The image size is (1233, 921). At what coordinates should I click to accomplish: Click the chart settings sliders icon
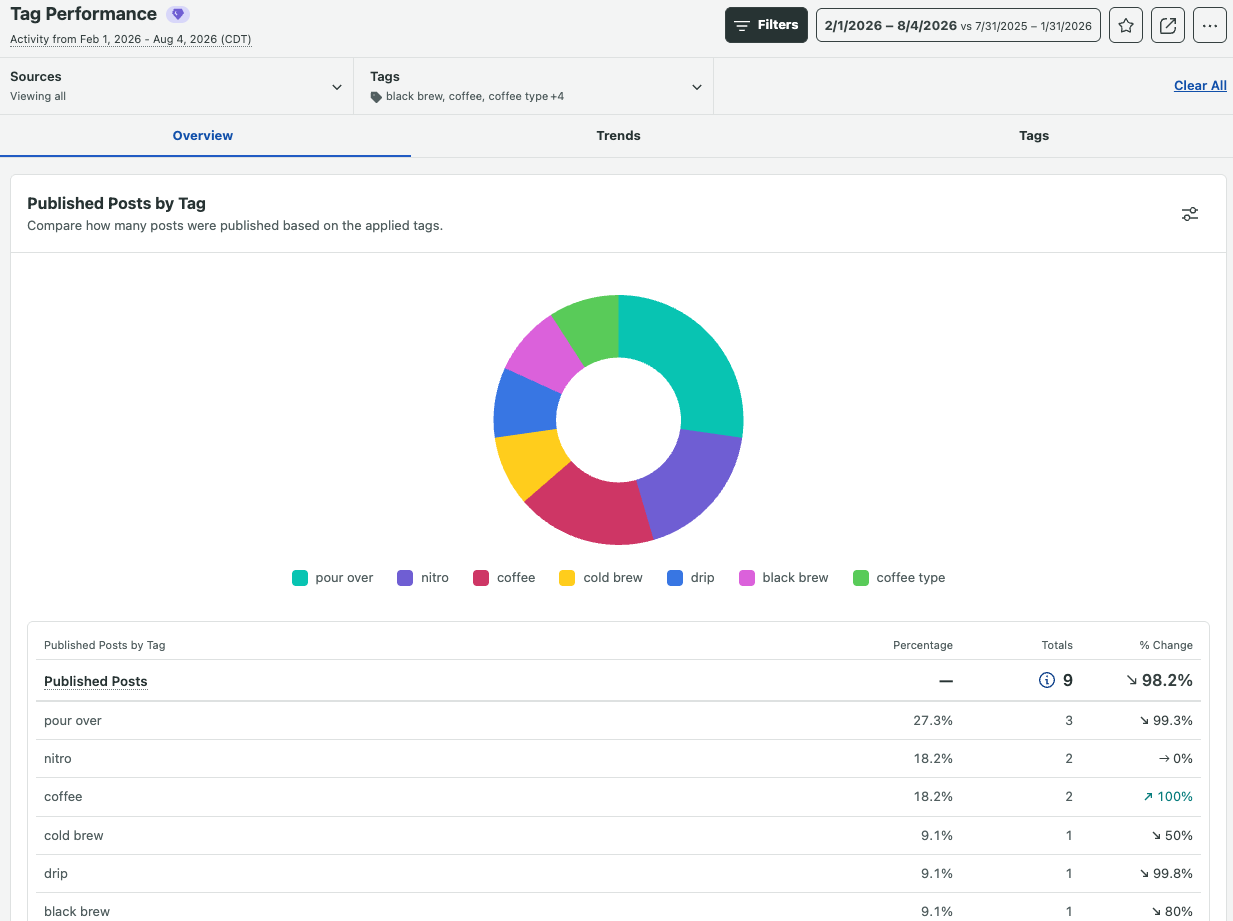pyautogui.click(x=1190, y=214)
